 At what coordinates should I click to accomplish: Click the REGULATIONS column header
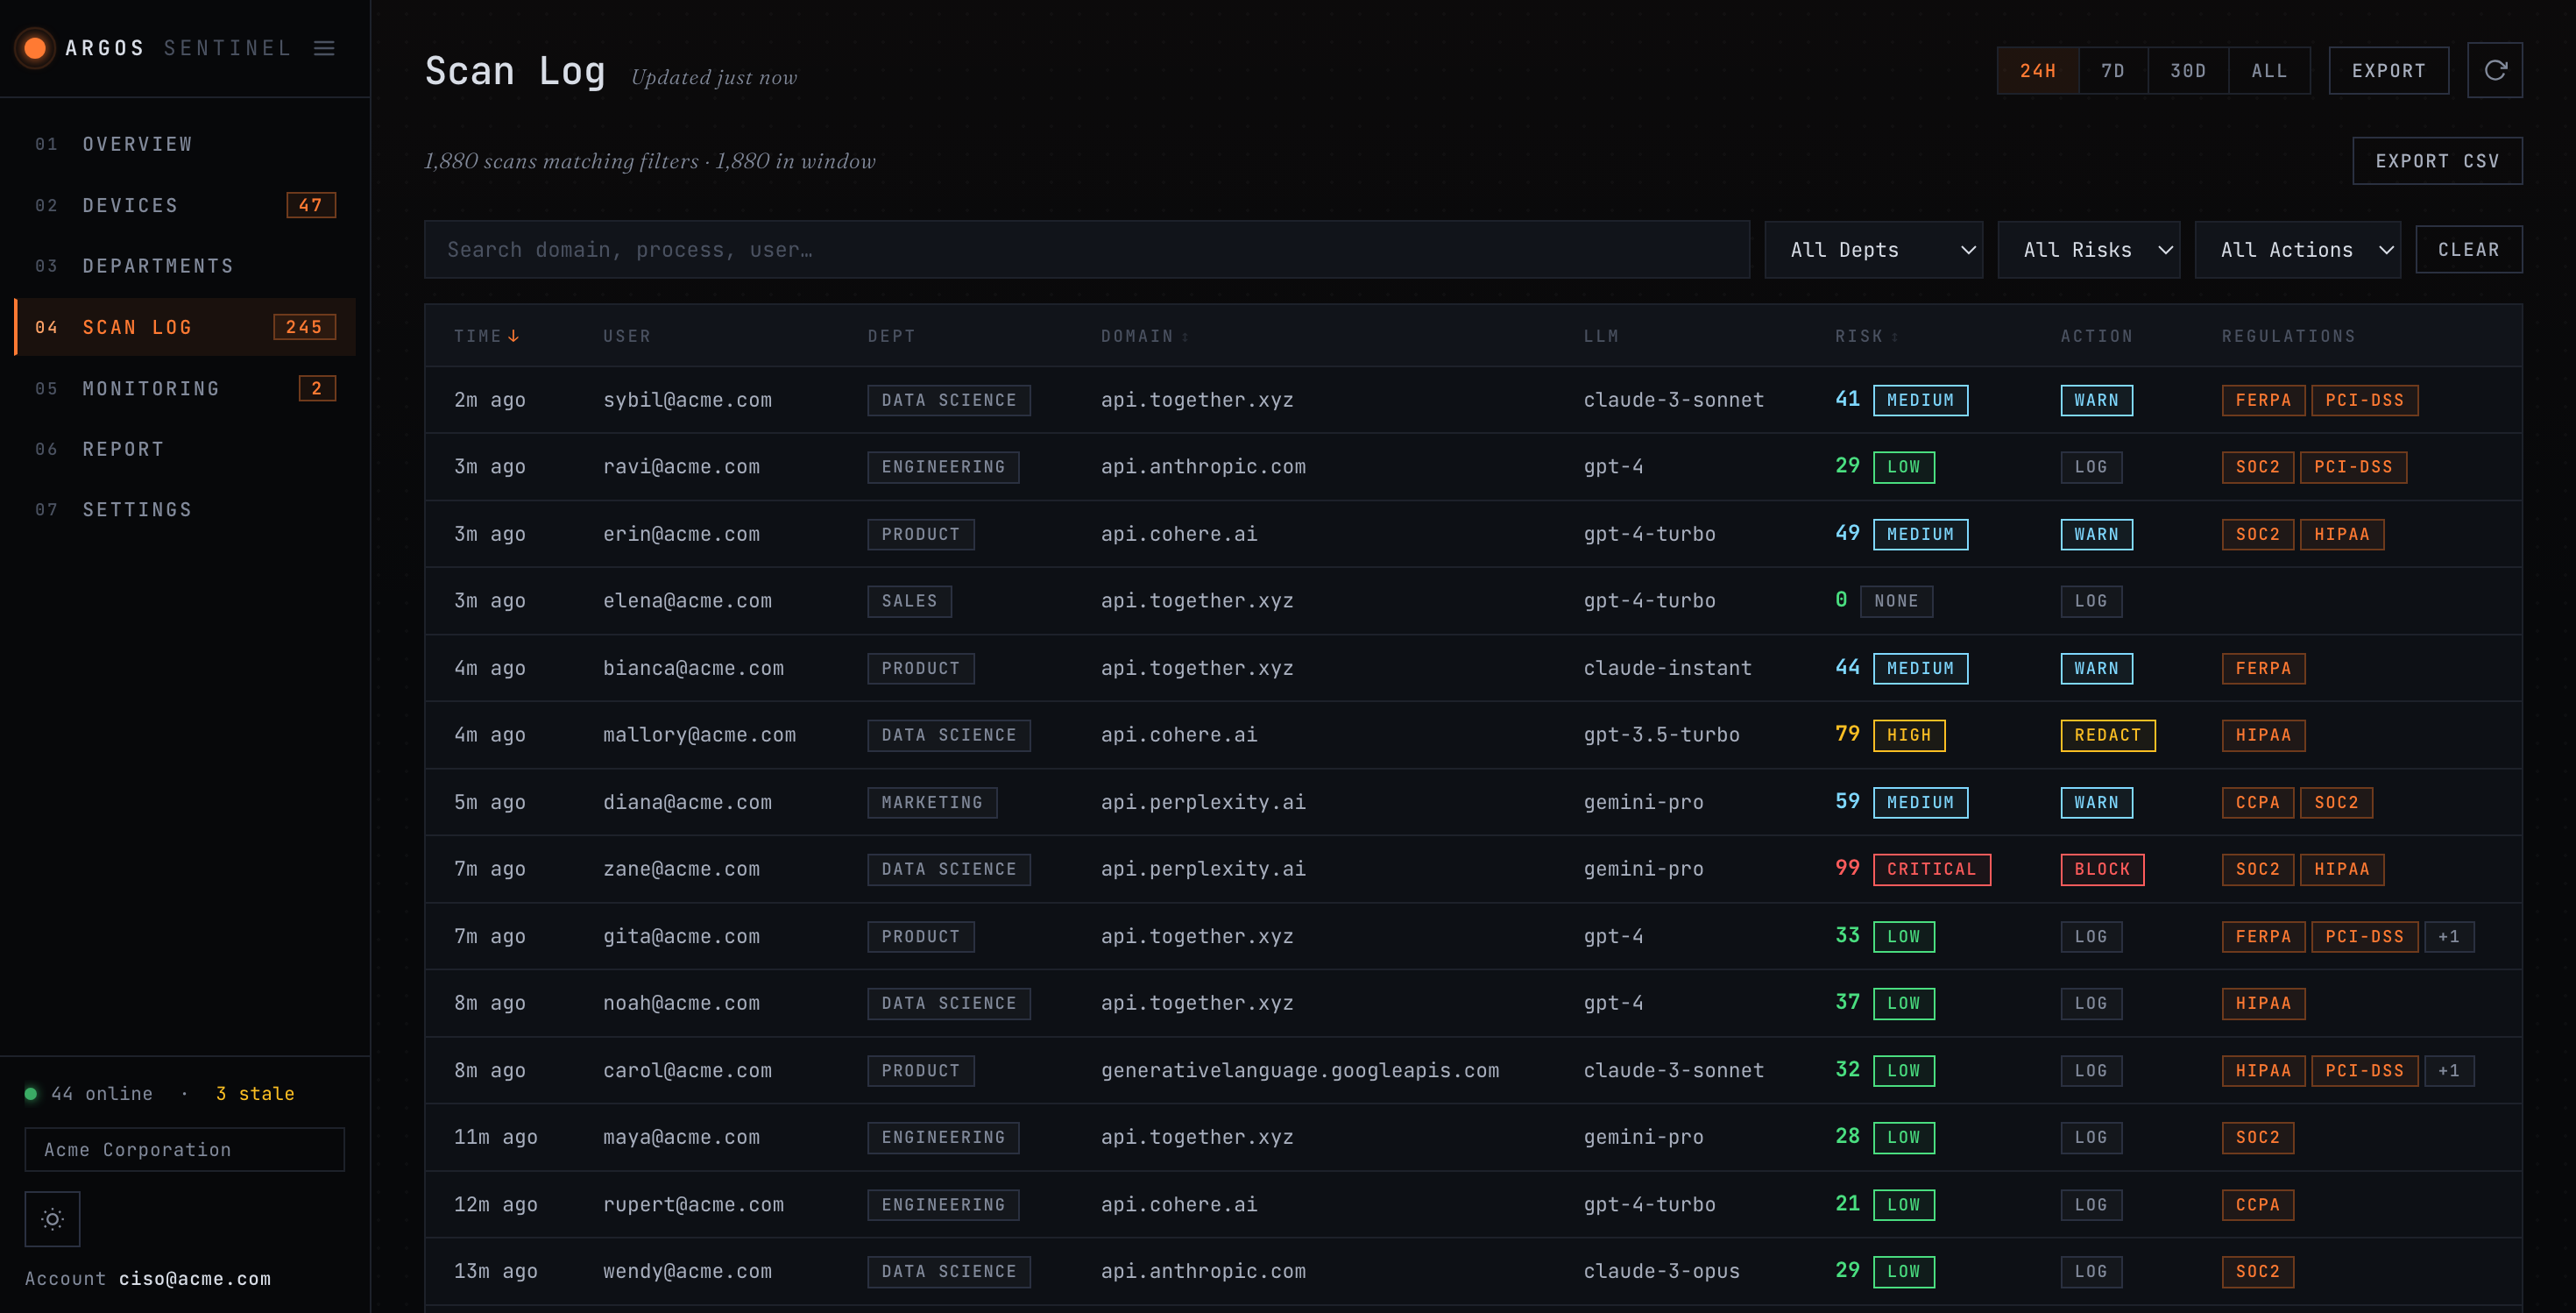[2288, 336]
